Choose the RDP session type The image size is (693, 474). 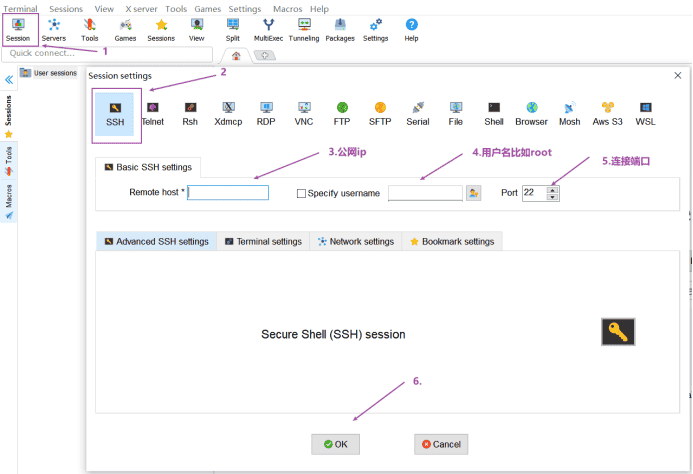[x=266, y=113]
